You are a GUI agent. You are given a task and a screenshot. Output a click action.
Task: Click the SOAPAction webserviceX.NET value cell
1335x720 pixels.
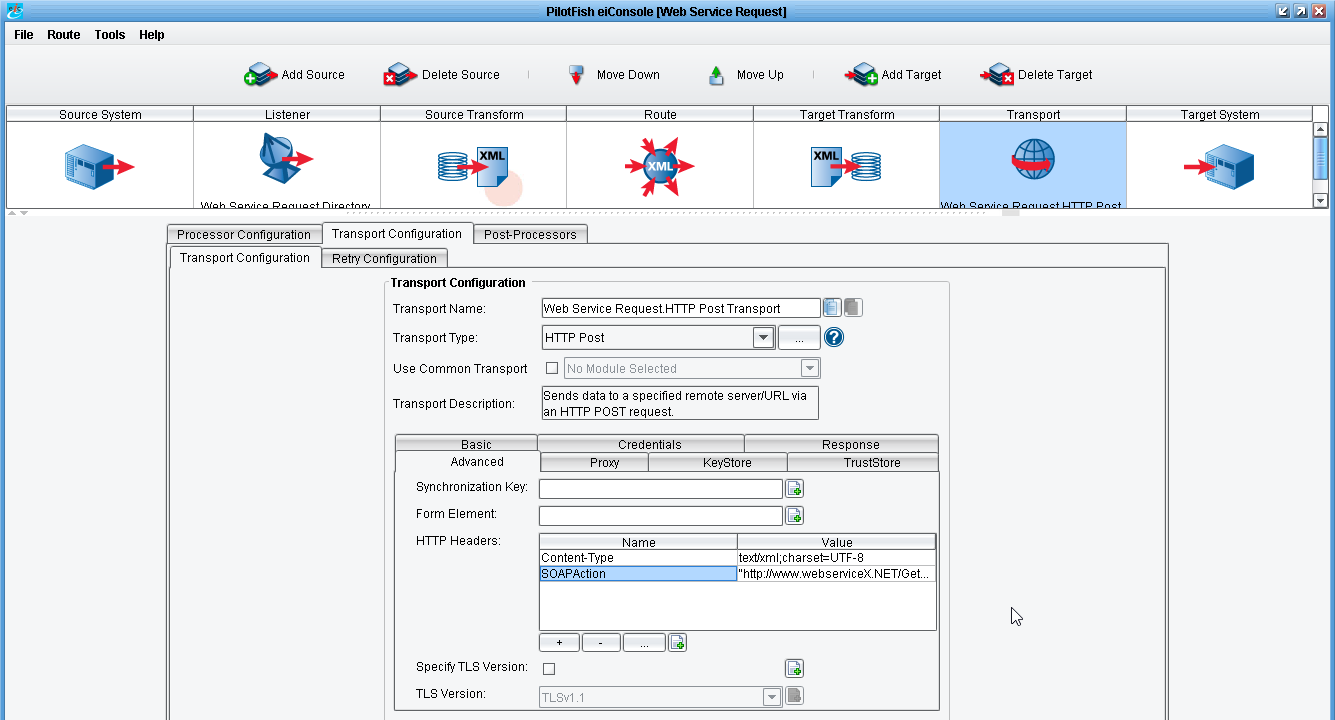(836, 574)
